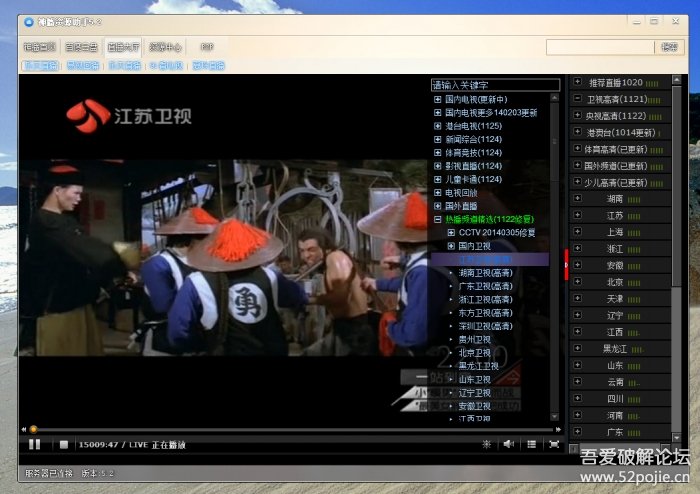This screenshot has width=700, height=494.
Task: Expand the 电视回放 node
Action: [438, 193]
